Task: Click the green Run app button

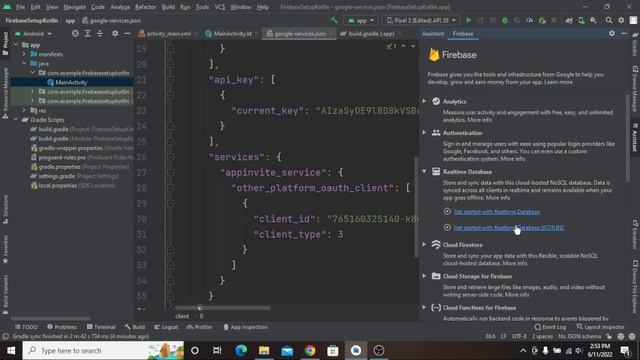Action: point(468,20)
